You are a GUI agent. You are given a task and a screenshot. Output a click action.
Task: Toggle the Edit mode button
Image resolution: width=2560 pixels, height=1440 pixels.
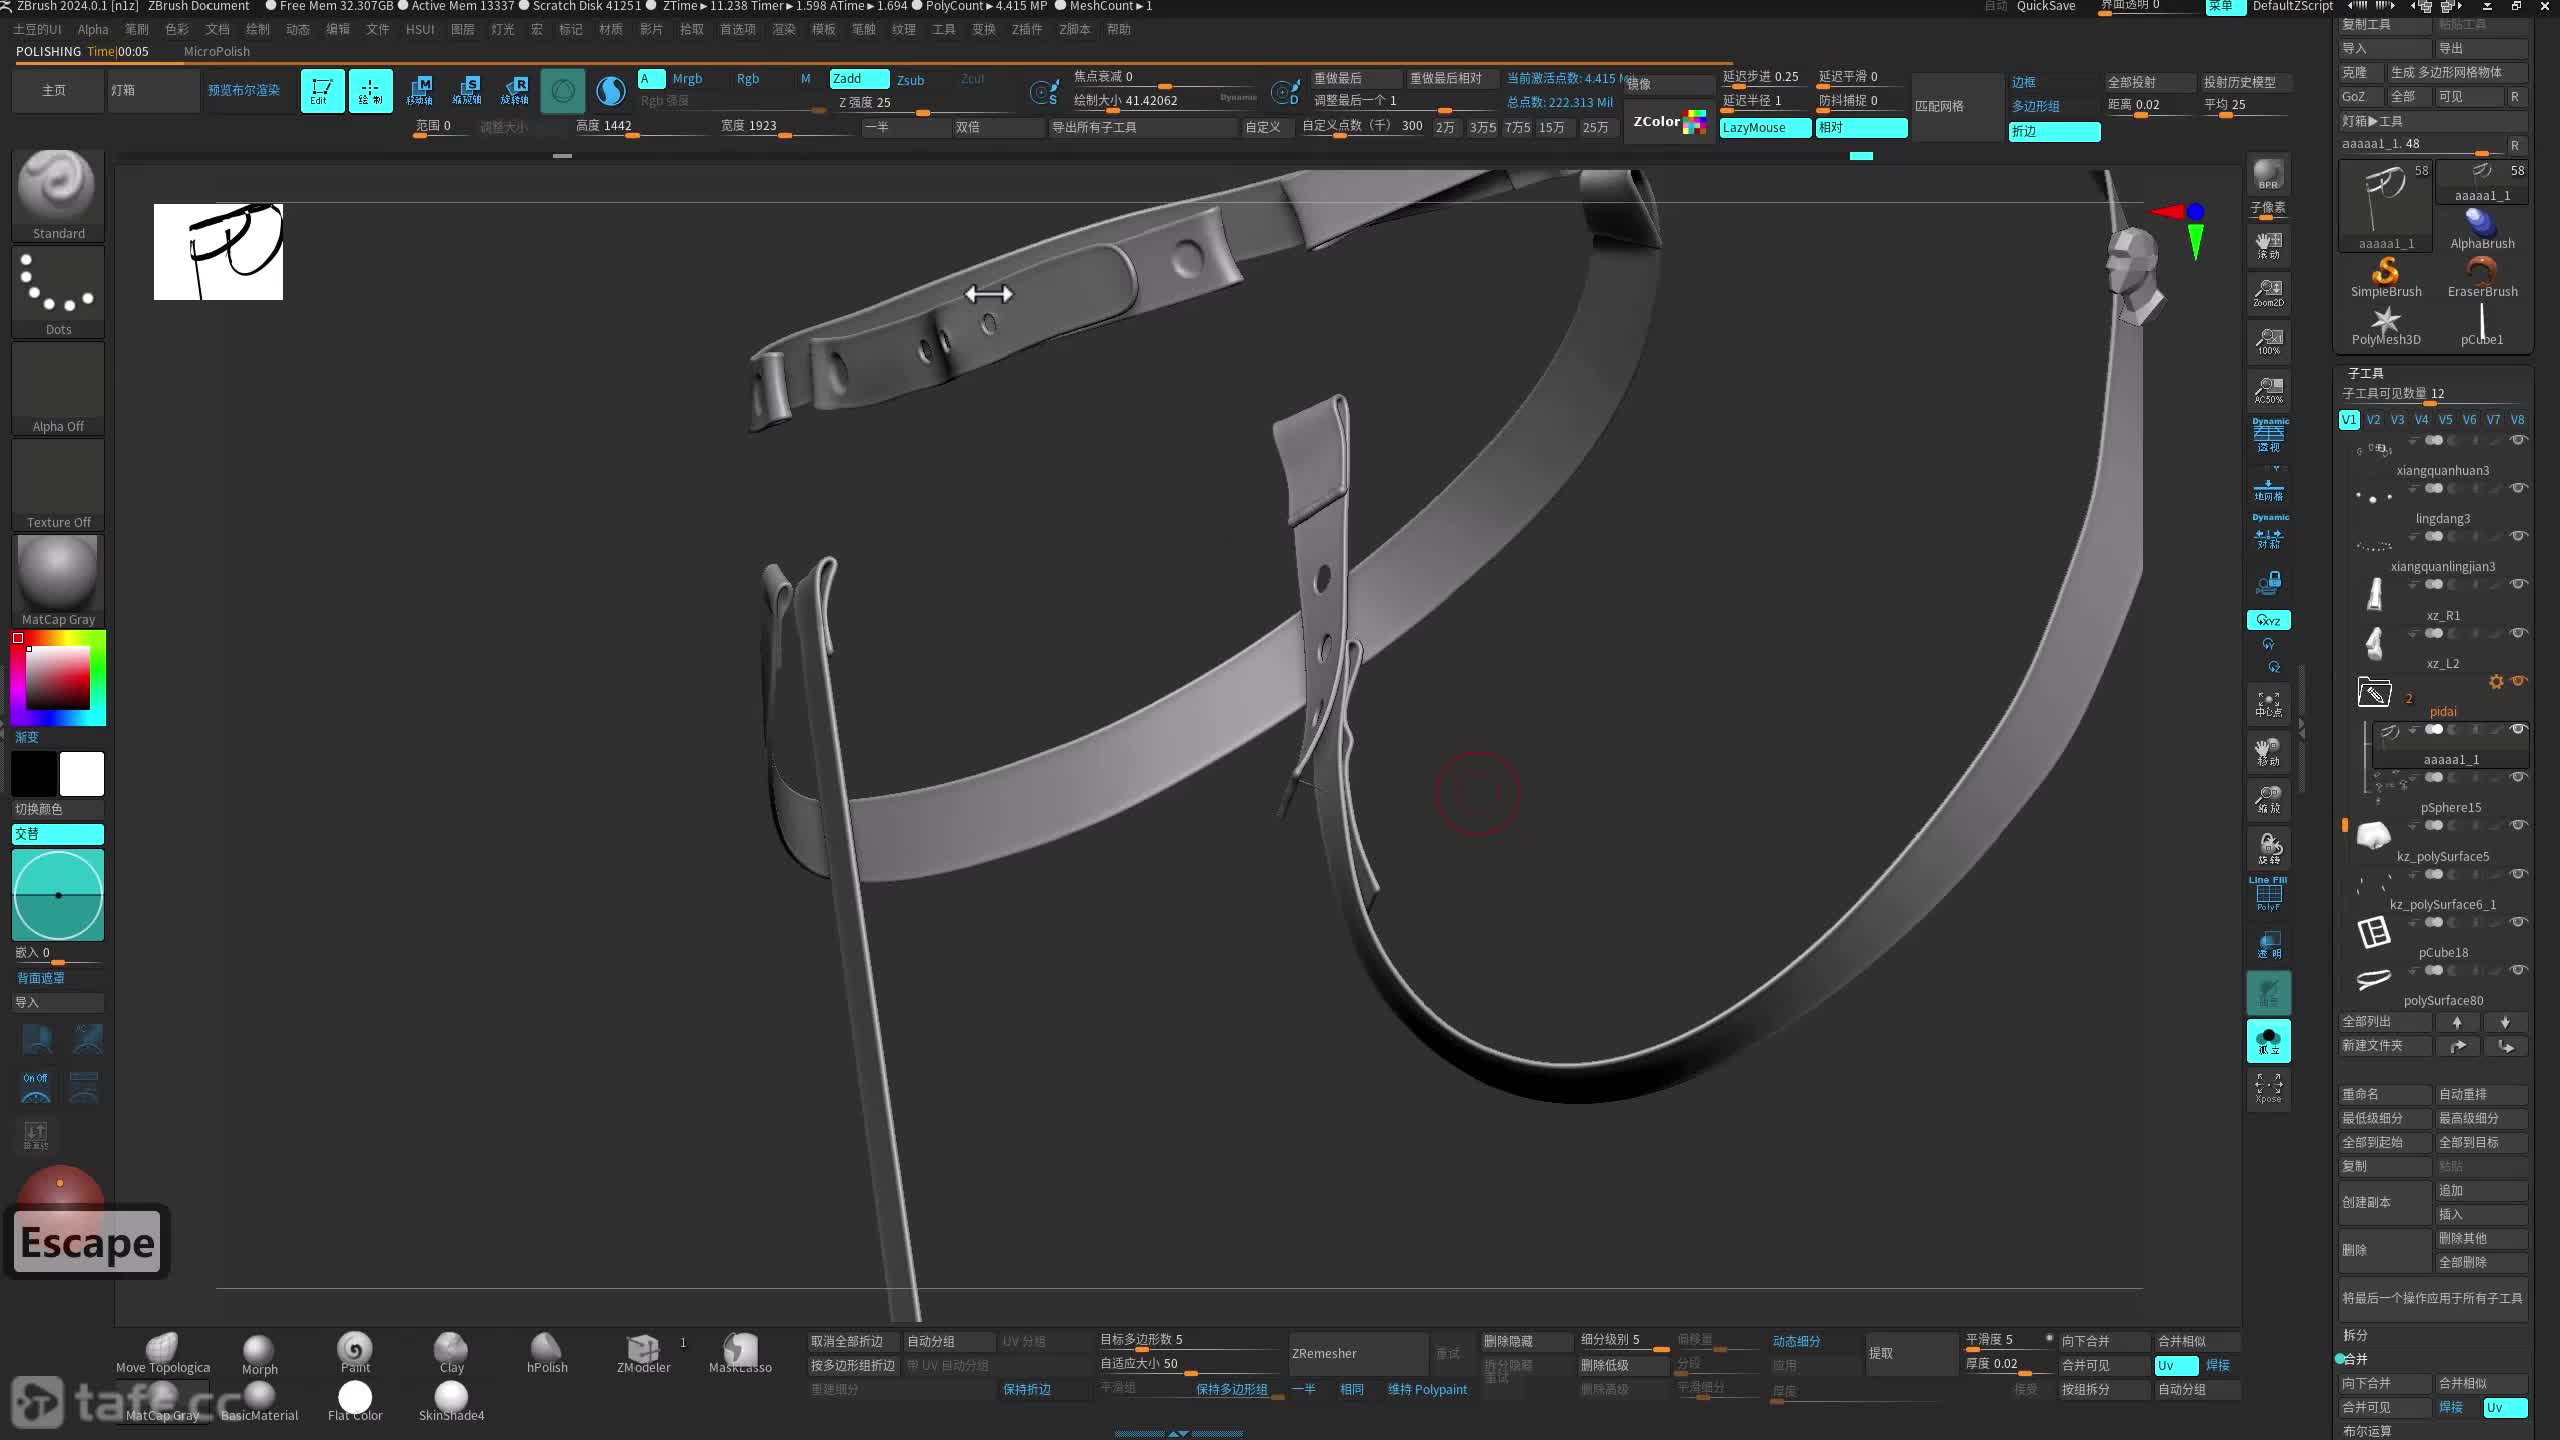322,91
